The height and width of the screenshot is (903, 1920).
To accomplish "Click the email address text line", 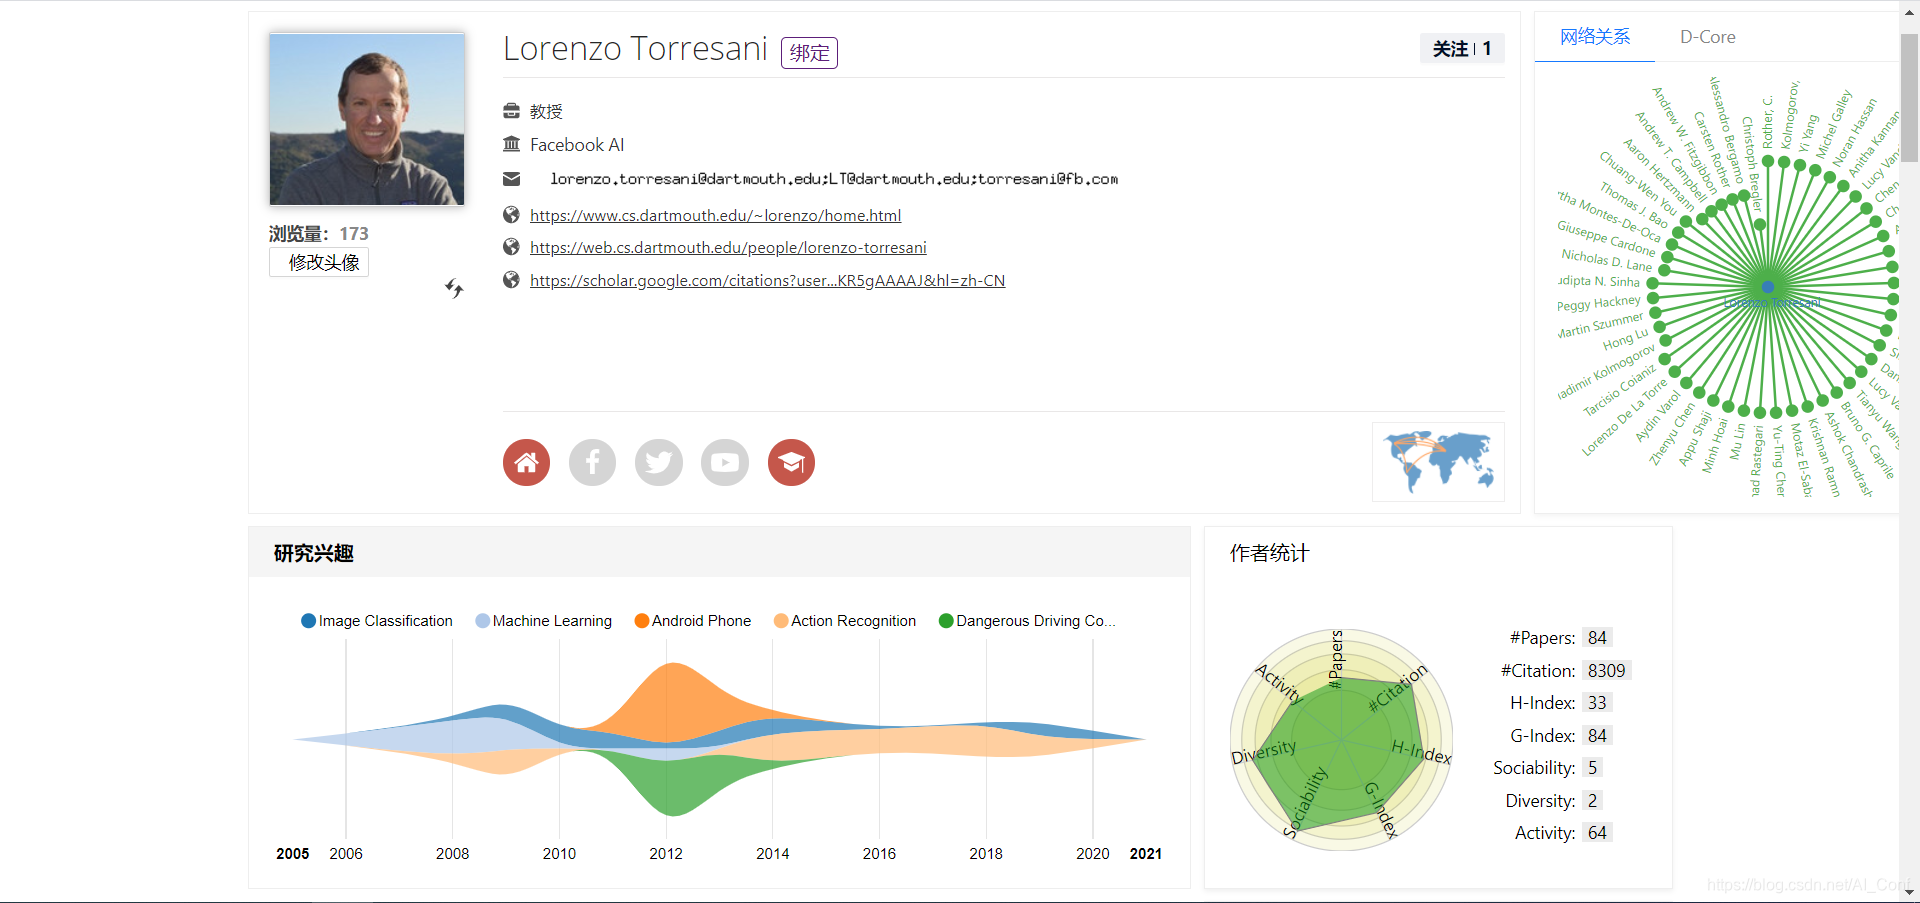I will coord(834,179).
